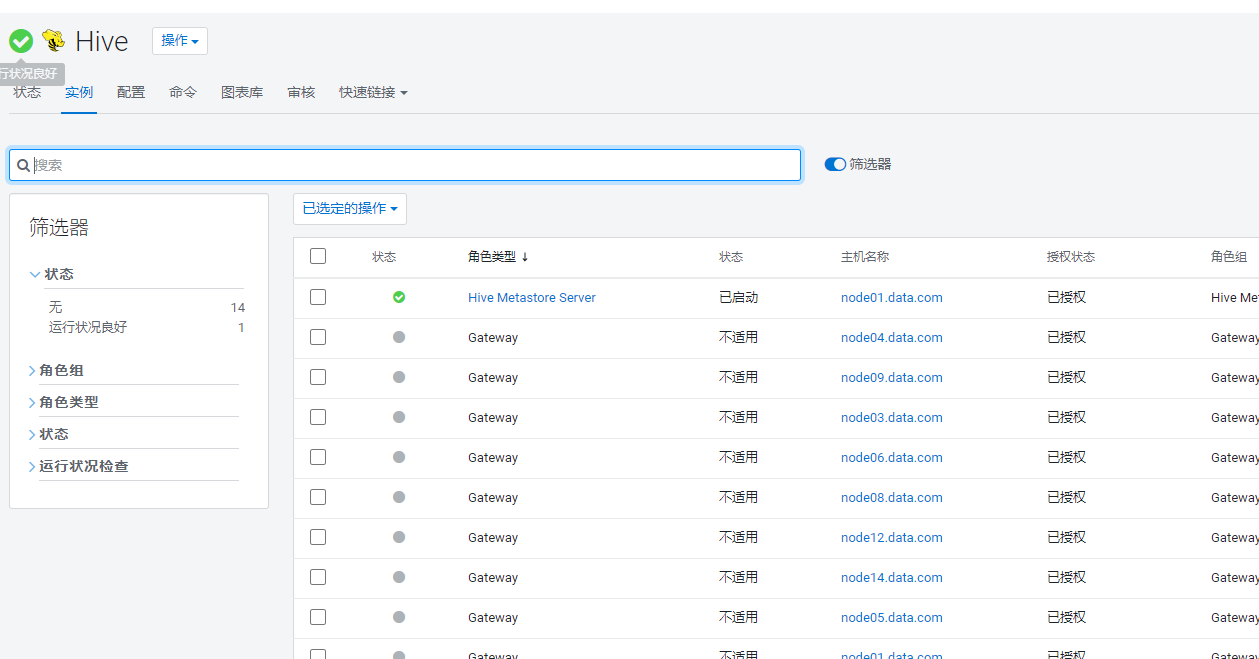
Task: Click the Hive bee logo icon
Action: (x=53, y=41)
